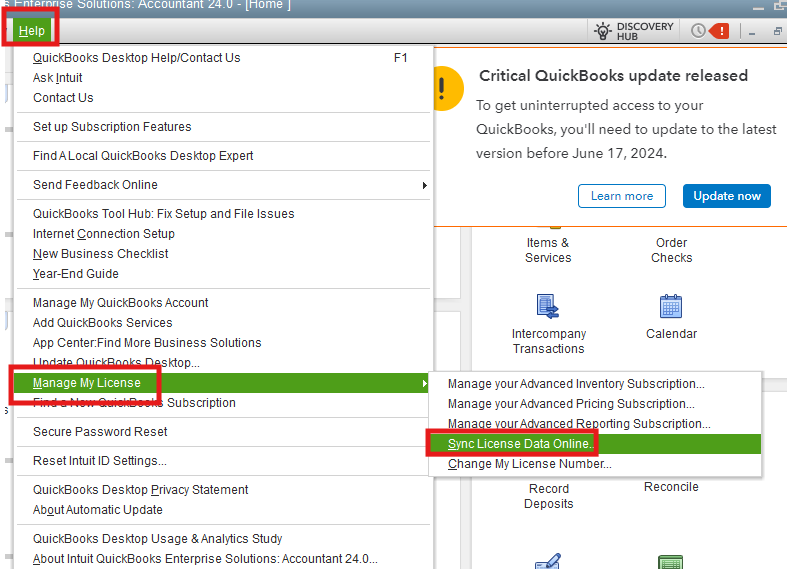Open the Discovery Hub
787x569 pixels.
633,31
